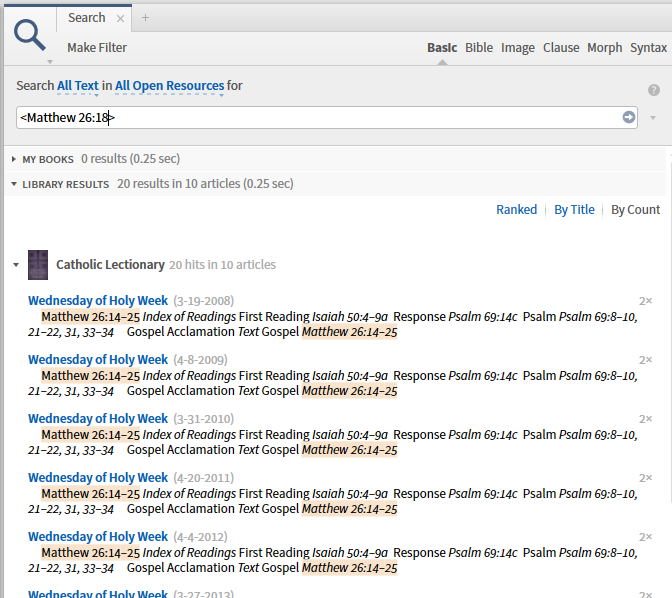This screenshot has width=672, height=598.
Task: Select the Search tab
Action: [87, 18]
